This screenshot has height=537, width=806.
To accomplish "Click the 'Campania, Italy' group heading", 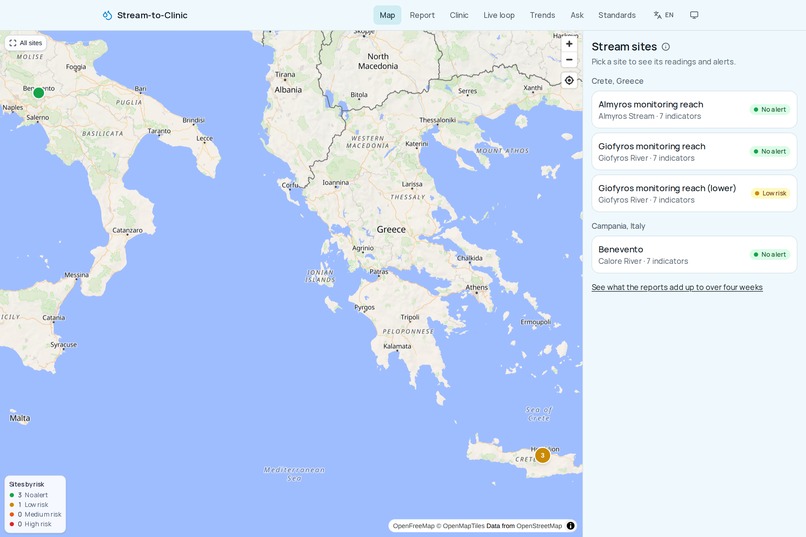I will tap(618, 226).
